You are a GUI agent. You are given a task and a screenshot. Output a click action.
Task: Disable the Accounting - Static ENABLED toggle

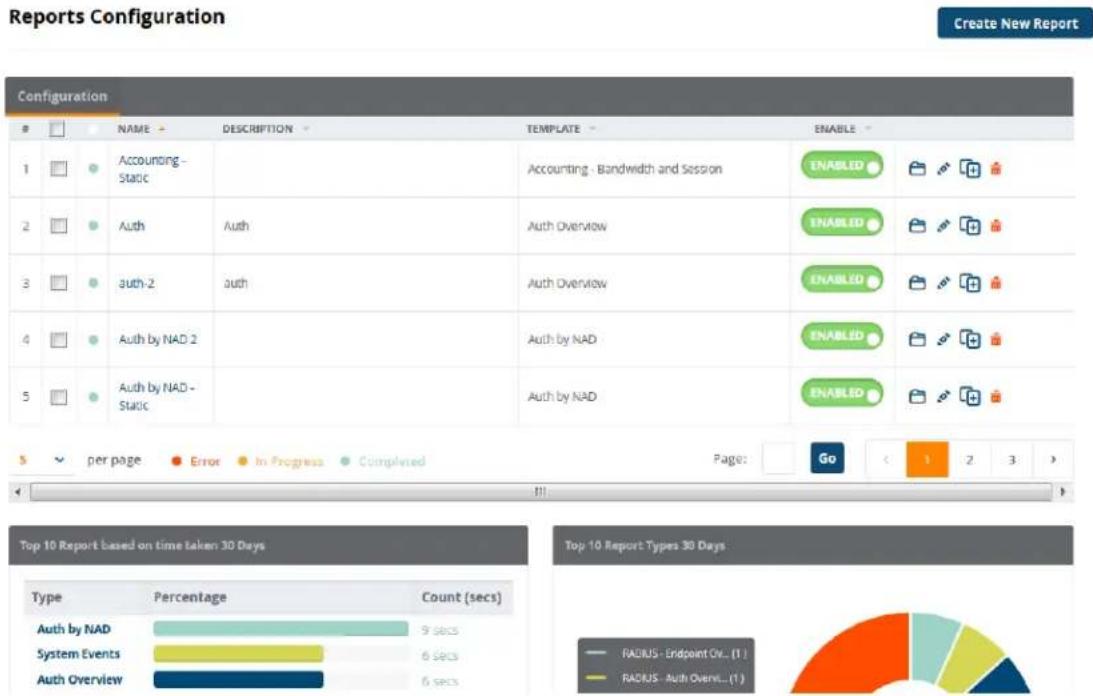pyautogui.click(x=842, y=166)
